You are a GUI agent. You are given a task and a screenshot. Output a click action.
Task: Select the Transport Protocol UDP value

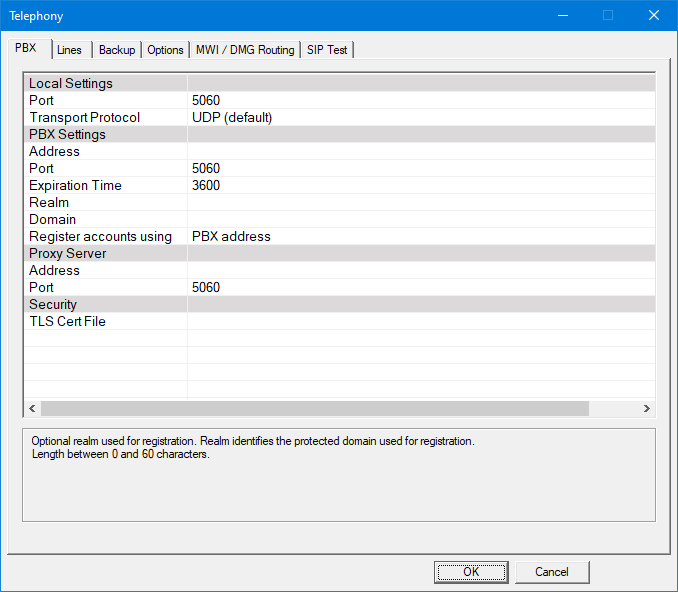pos(420,118)
